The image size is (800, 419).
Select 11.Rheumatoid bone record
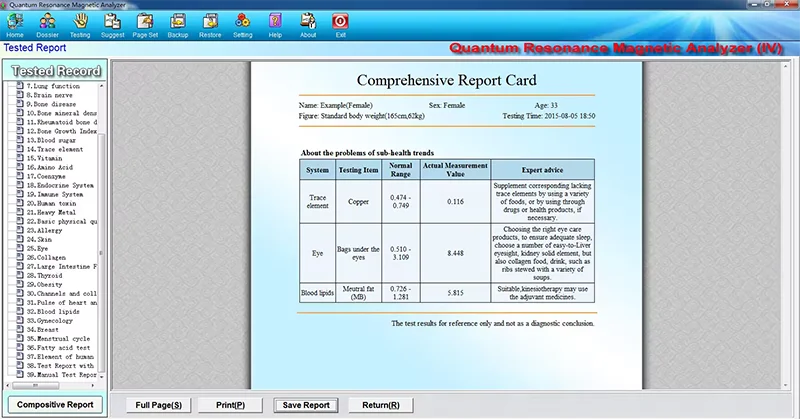coord(61,122)
